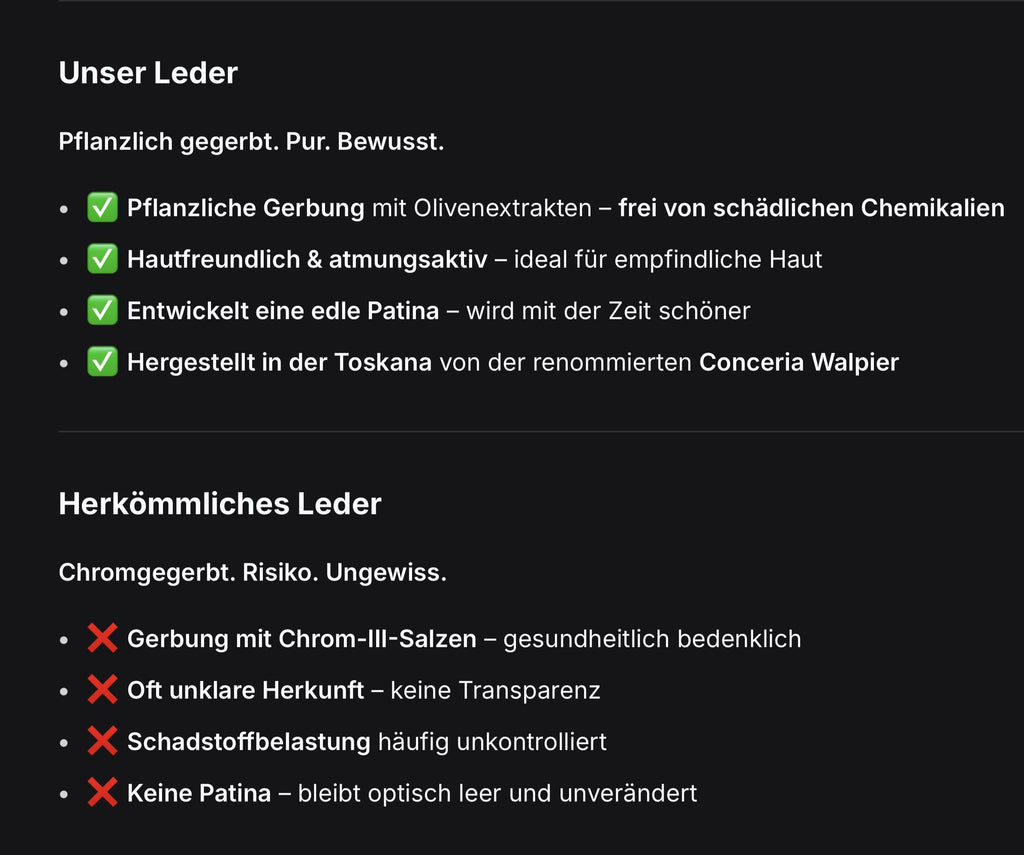Click text 'häufig unkontrolliert'
This screenshot has width=1024, height=855.
click(492, 742)
